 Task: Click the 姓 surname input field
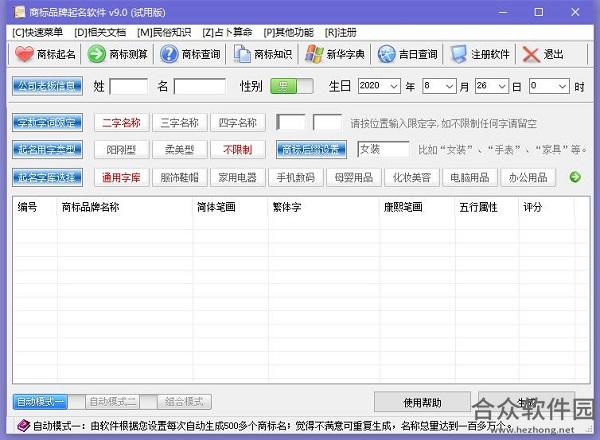coord(129,86)
